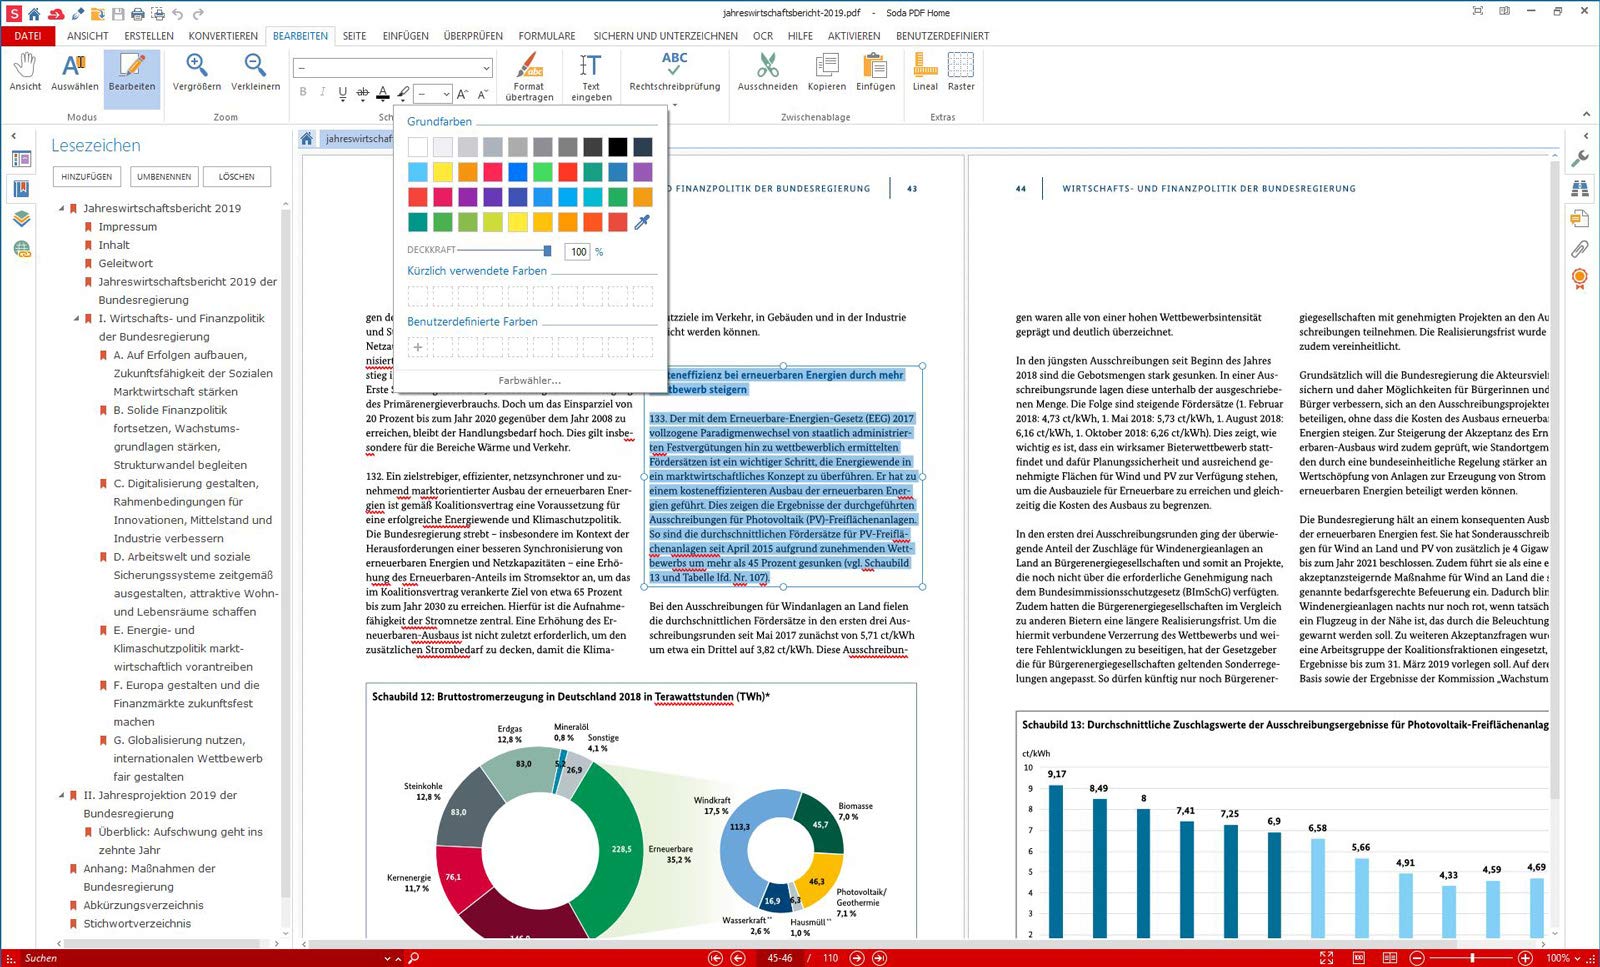
Task: Click the HINZUFÜGEN bookmark button
Action: click(x=87, y=177)
